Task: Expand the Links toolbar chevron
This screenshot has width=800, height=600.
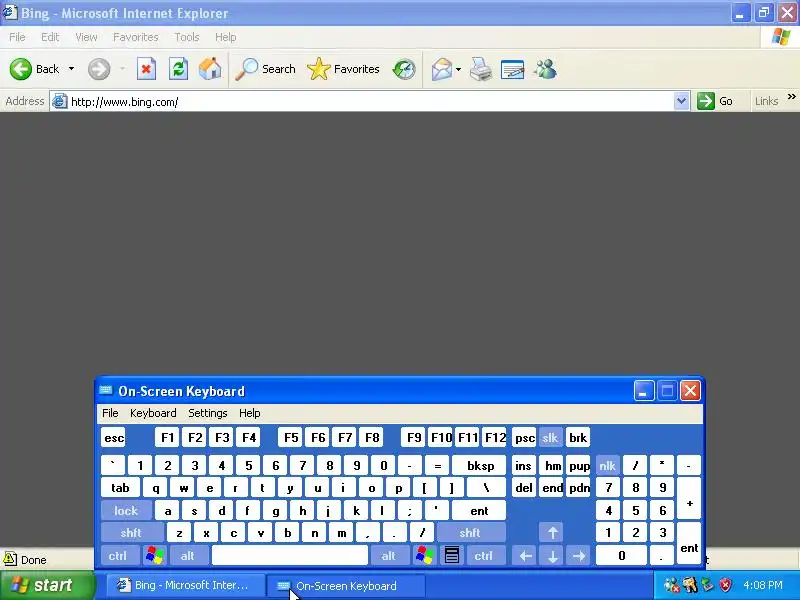Action: pyautogui.click(x=791, y=97)
